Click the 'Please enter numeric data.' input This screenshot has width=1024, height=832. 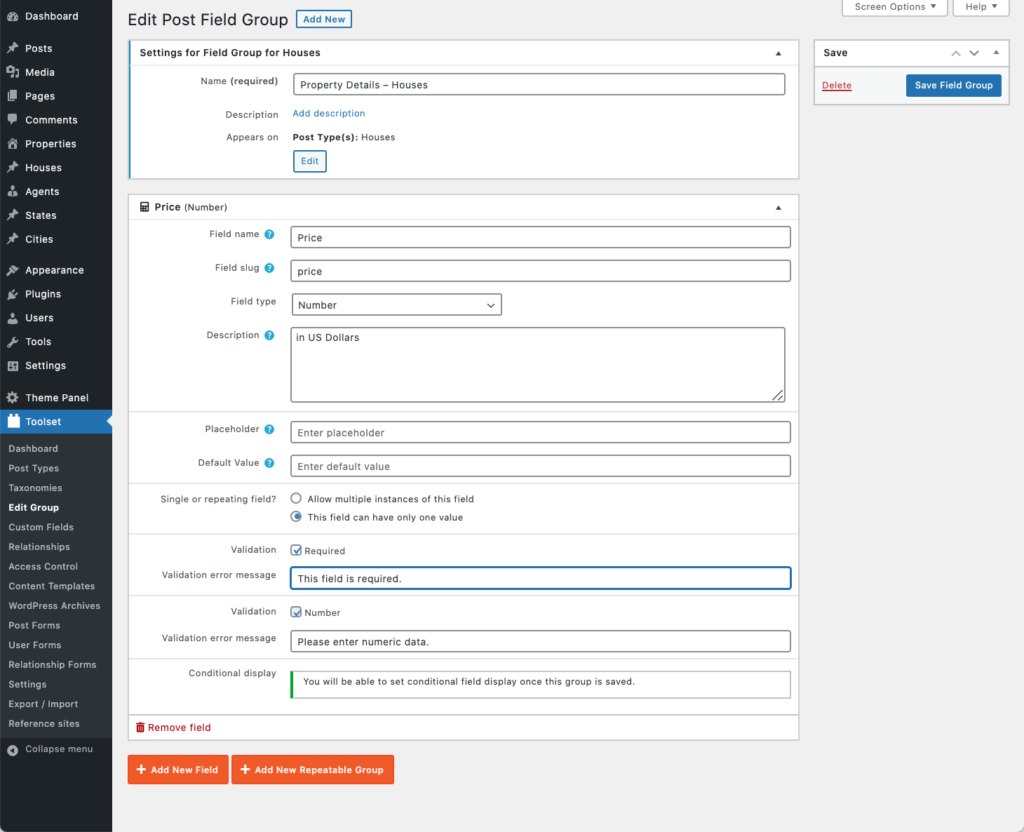[540, 641]
